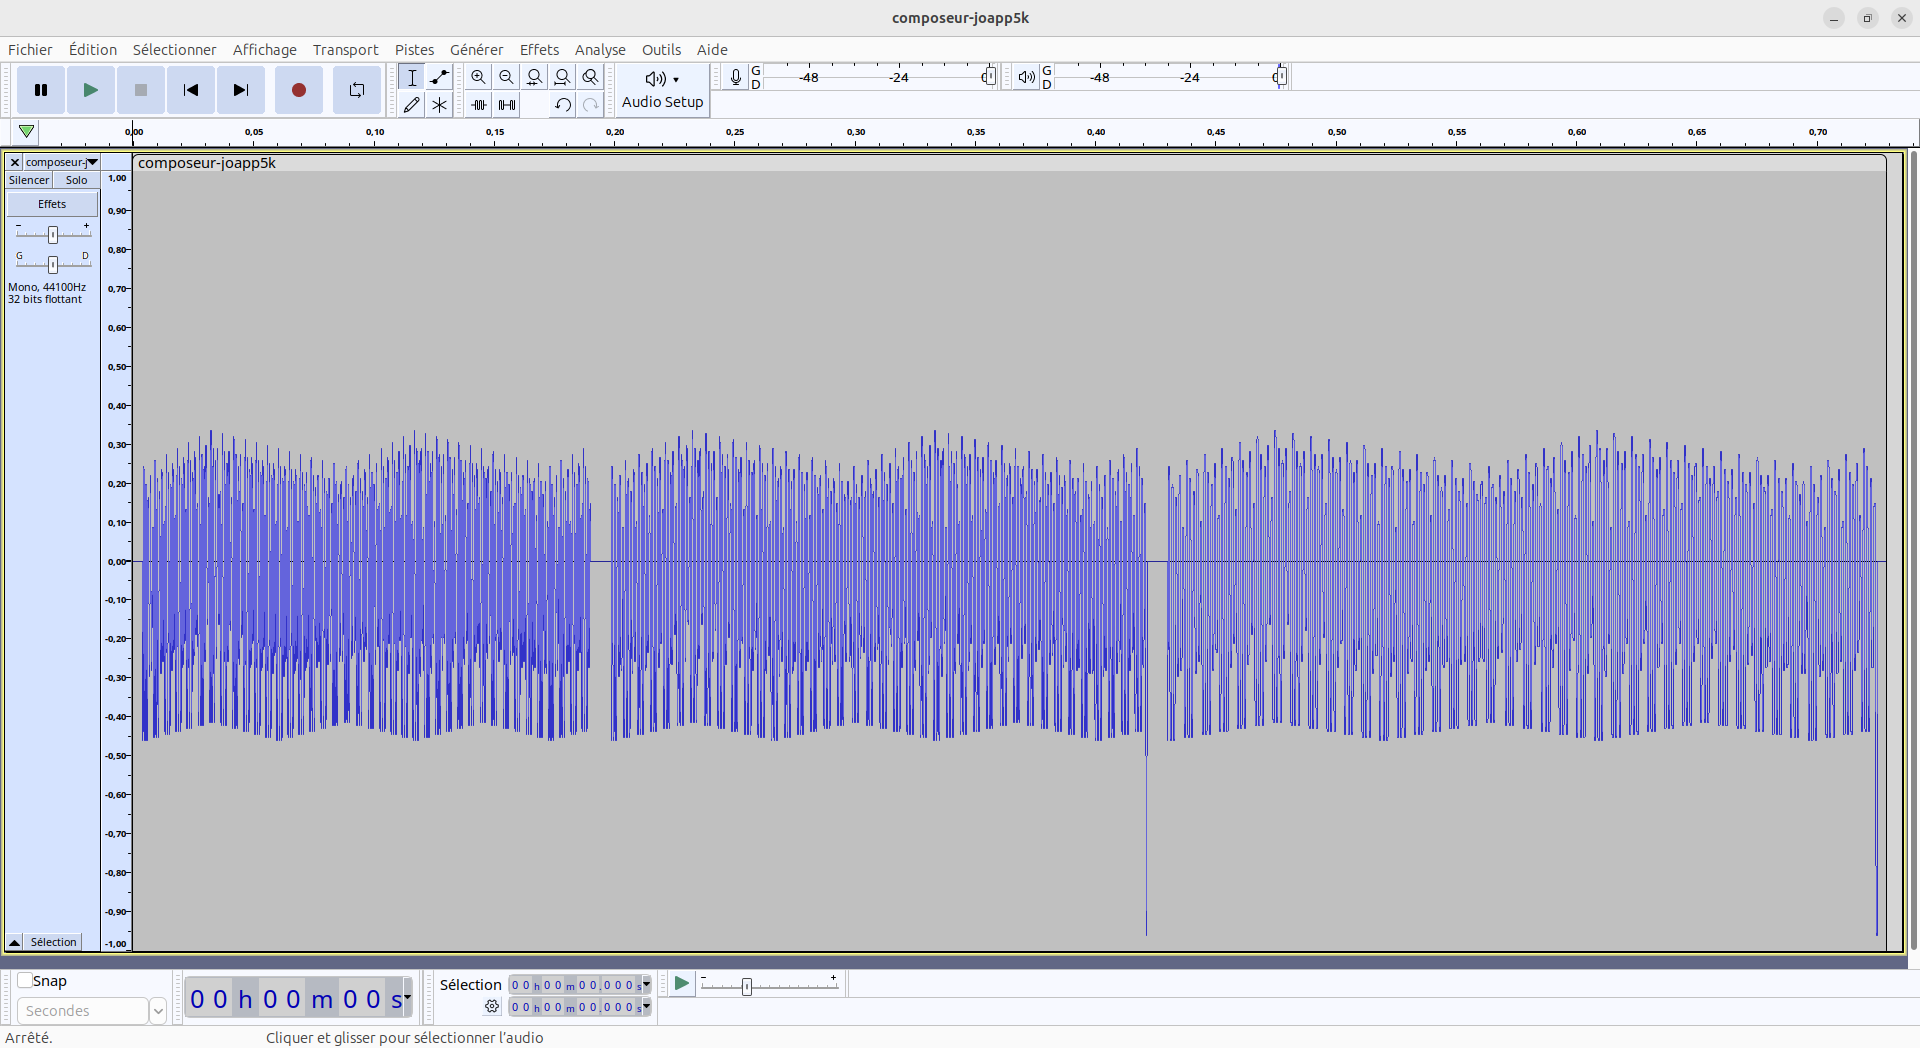The image size is (1920, 1048).
Task: Click the Zoom In magnifier icon
Action: pos(479,77)
